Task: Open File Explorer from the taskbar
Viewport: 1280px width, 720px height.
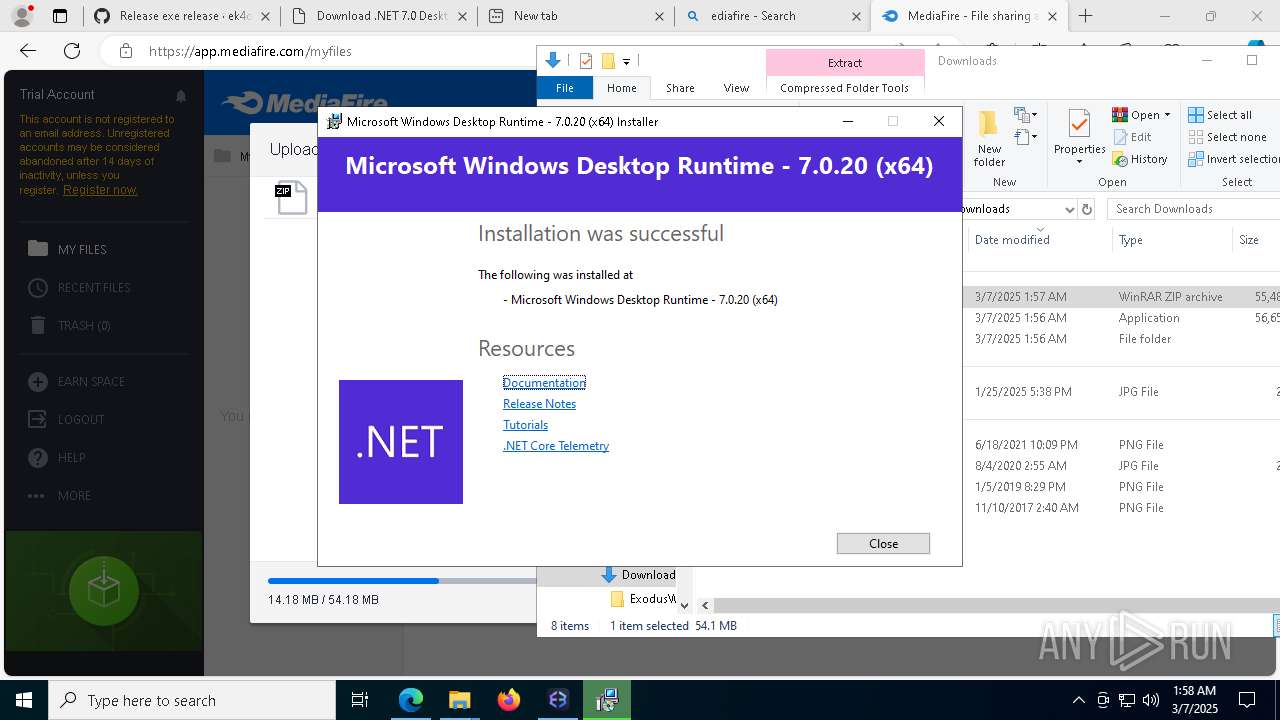Action: click(x=459, y=700)
